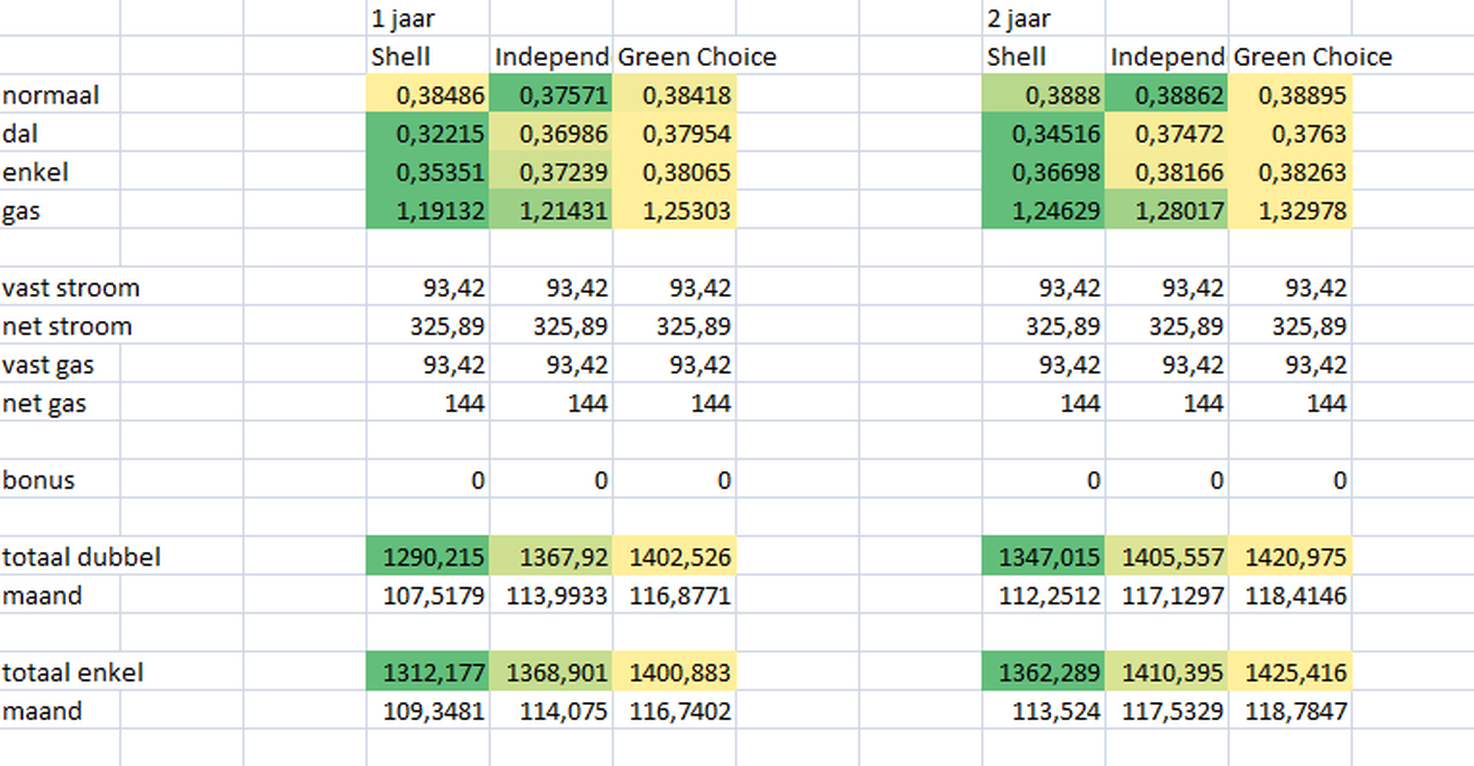Image resolution: width=1474 pixels, height=766 pixels.
Task: Click the total cell 1405,557
Action: [1166, 556]
